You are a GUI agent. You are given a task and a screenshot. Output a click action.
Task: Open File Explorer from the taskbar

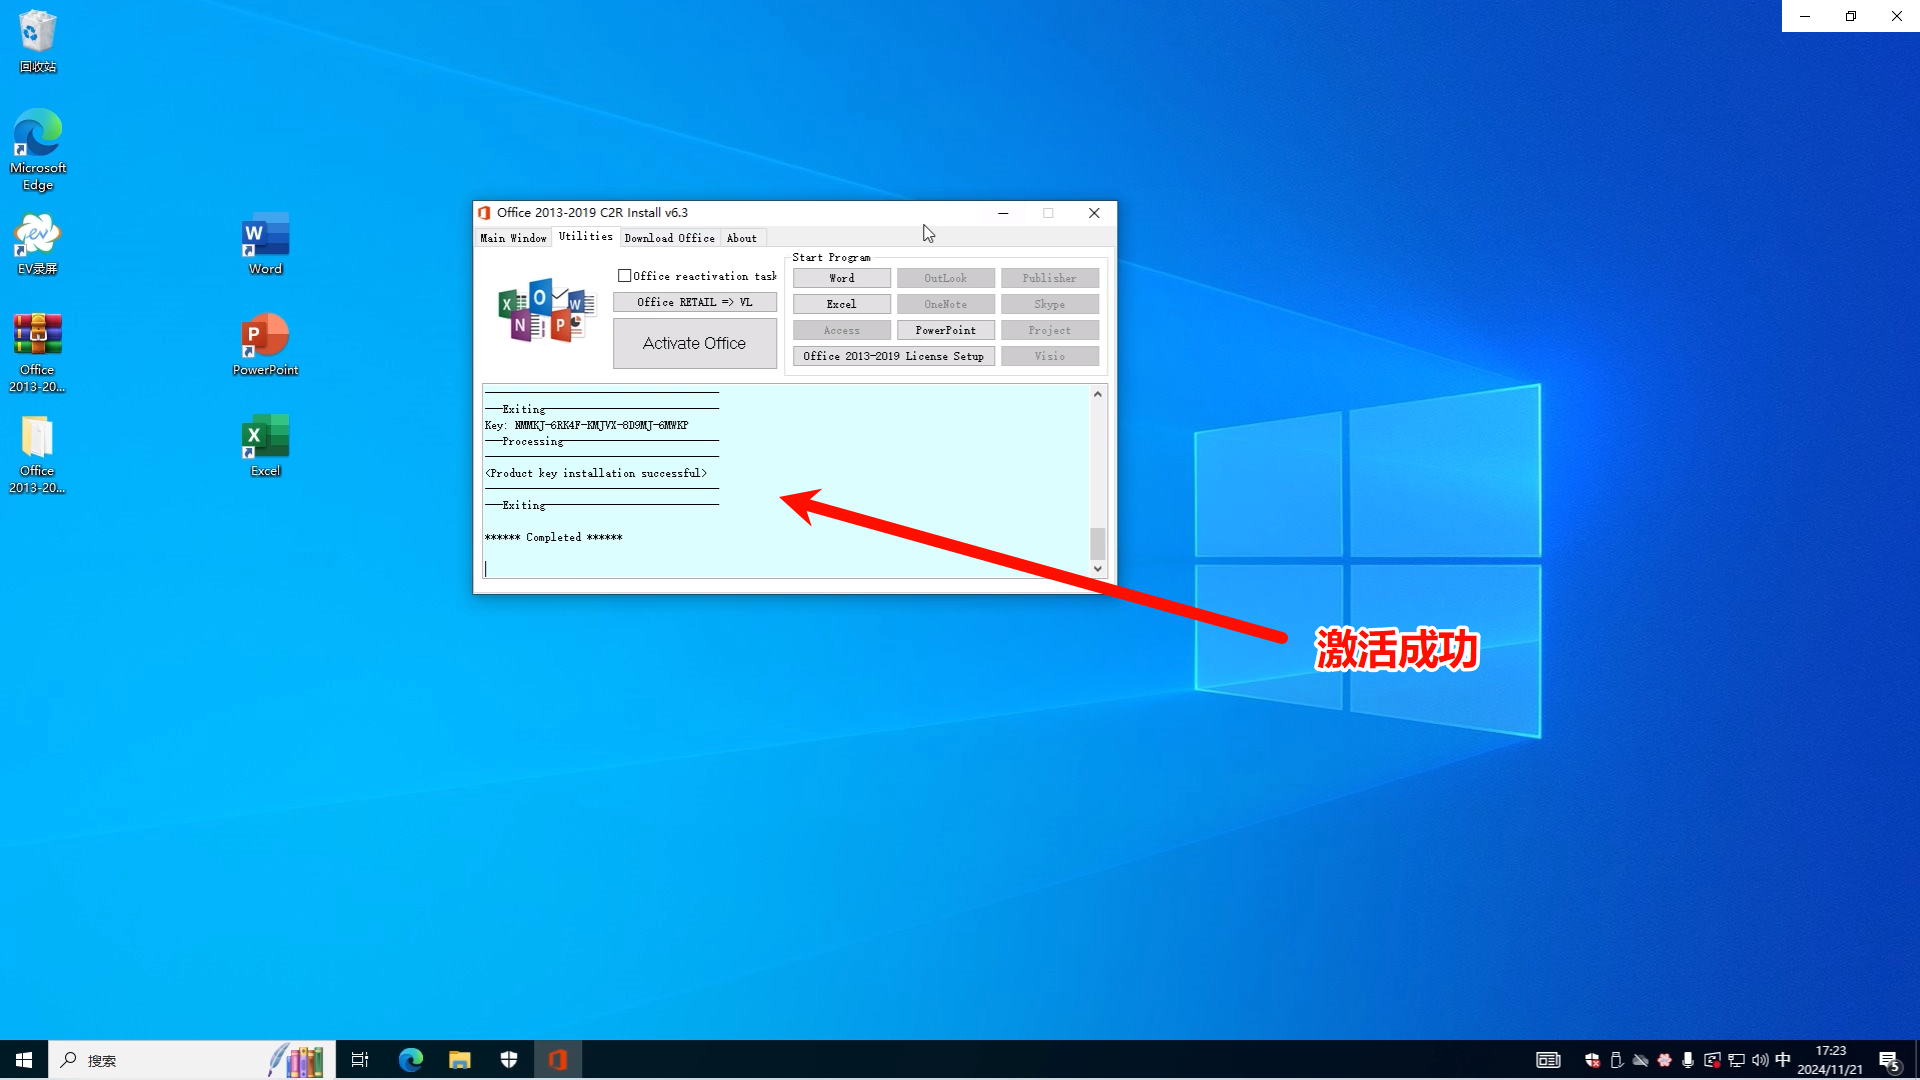(x=459, y=1060)
